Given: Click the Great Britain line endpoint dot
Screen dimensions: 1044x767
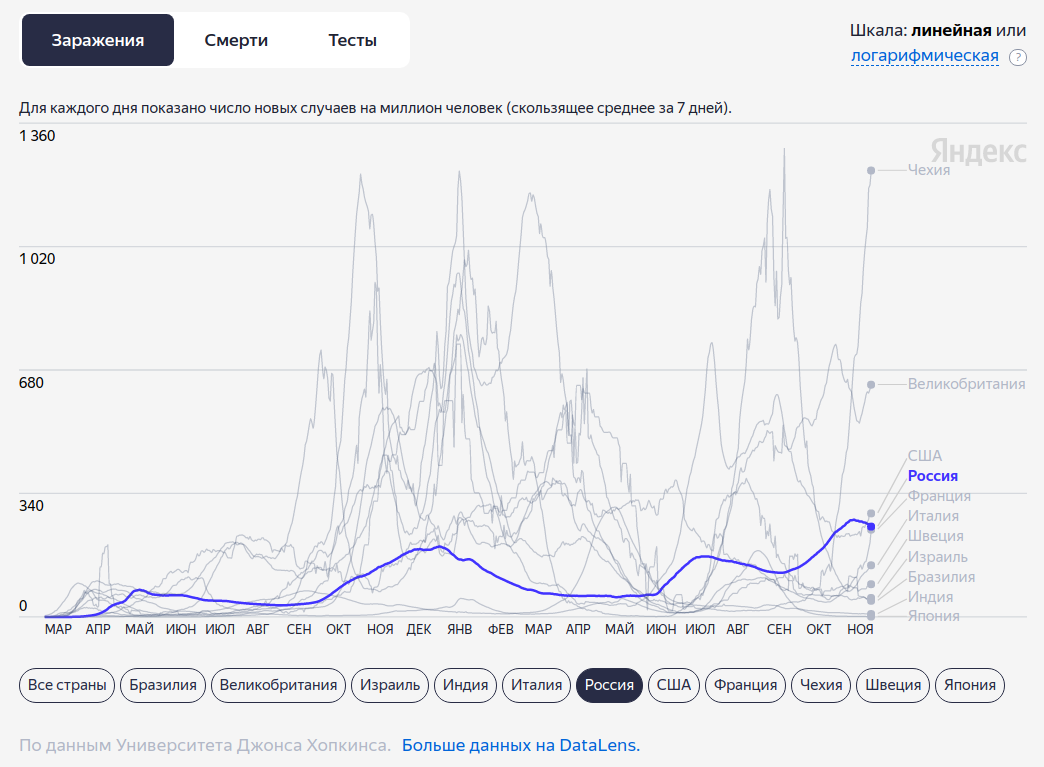Looking at the screenshot, I should 871,384.
